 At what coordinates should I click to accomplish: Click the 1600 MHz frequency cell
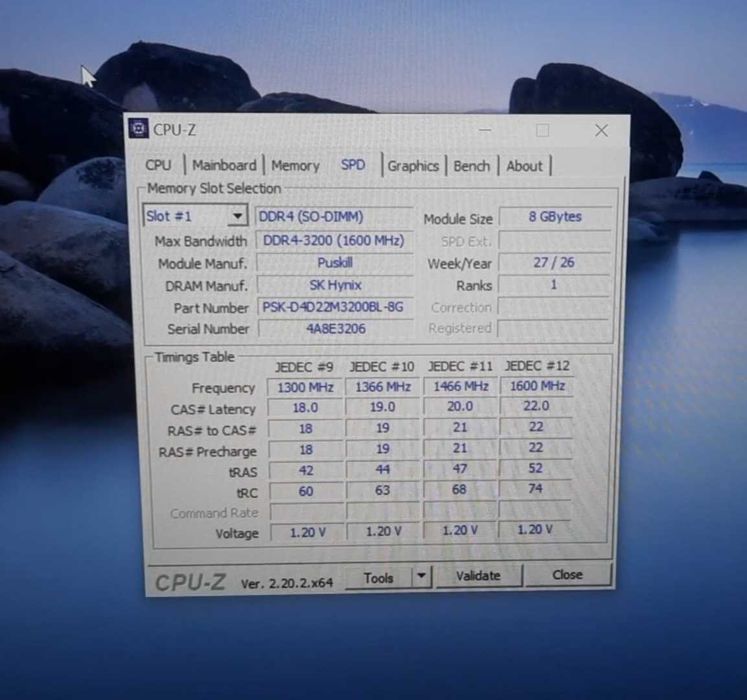[x=537, y=386]
